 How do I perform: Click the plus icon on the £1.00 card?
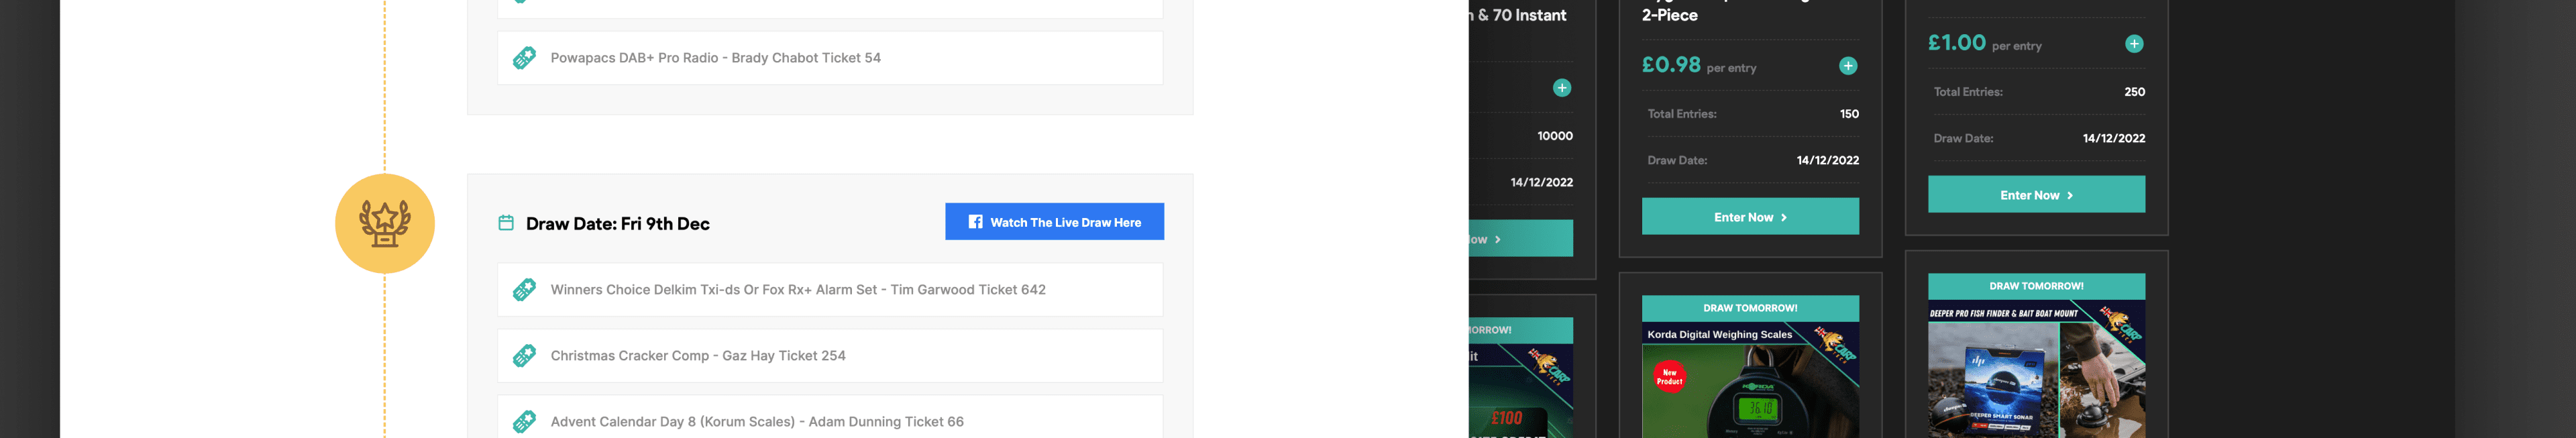point(2134,44)
